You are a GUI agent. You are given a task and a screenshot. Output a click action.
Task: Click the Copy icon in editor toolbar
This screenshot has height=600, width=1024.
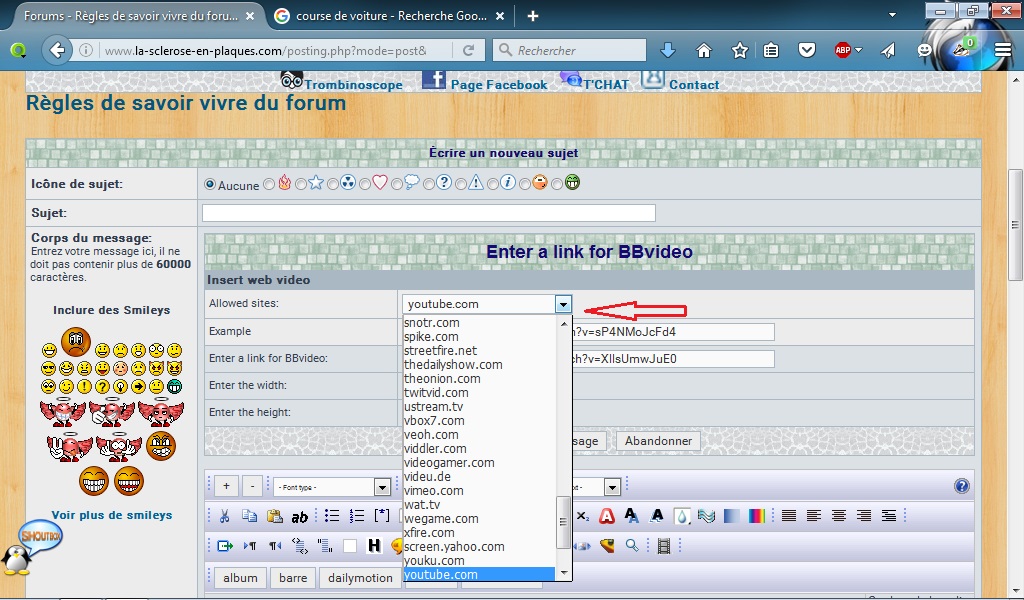(x=249, y=516)
